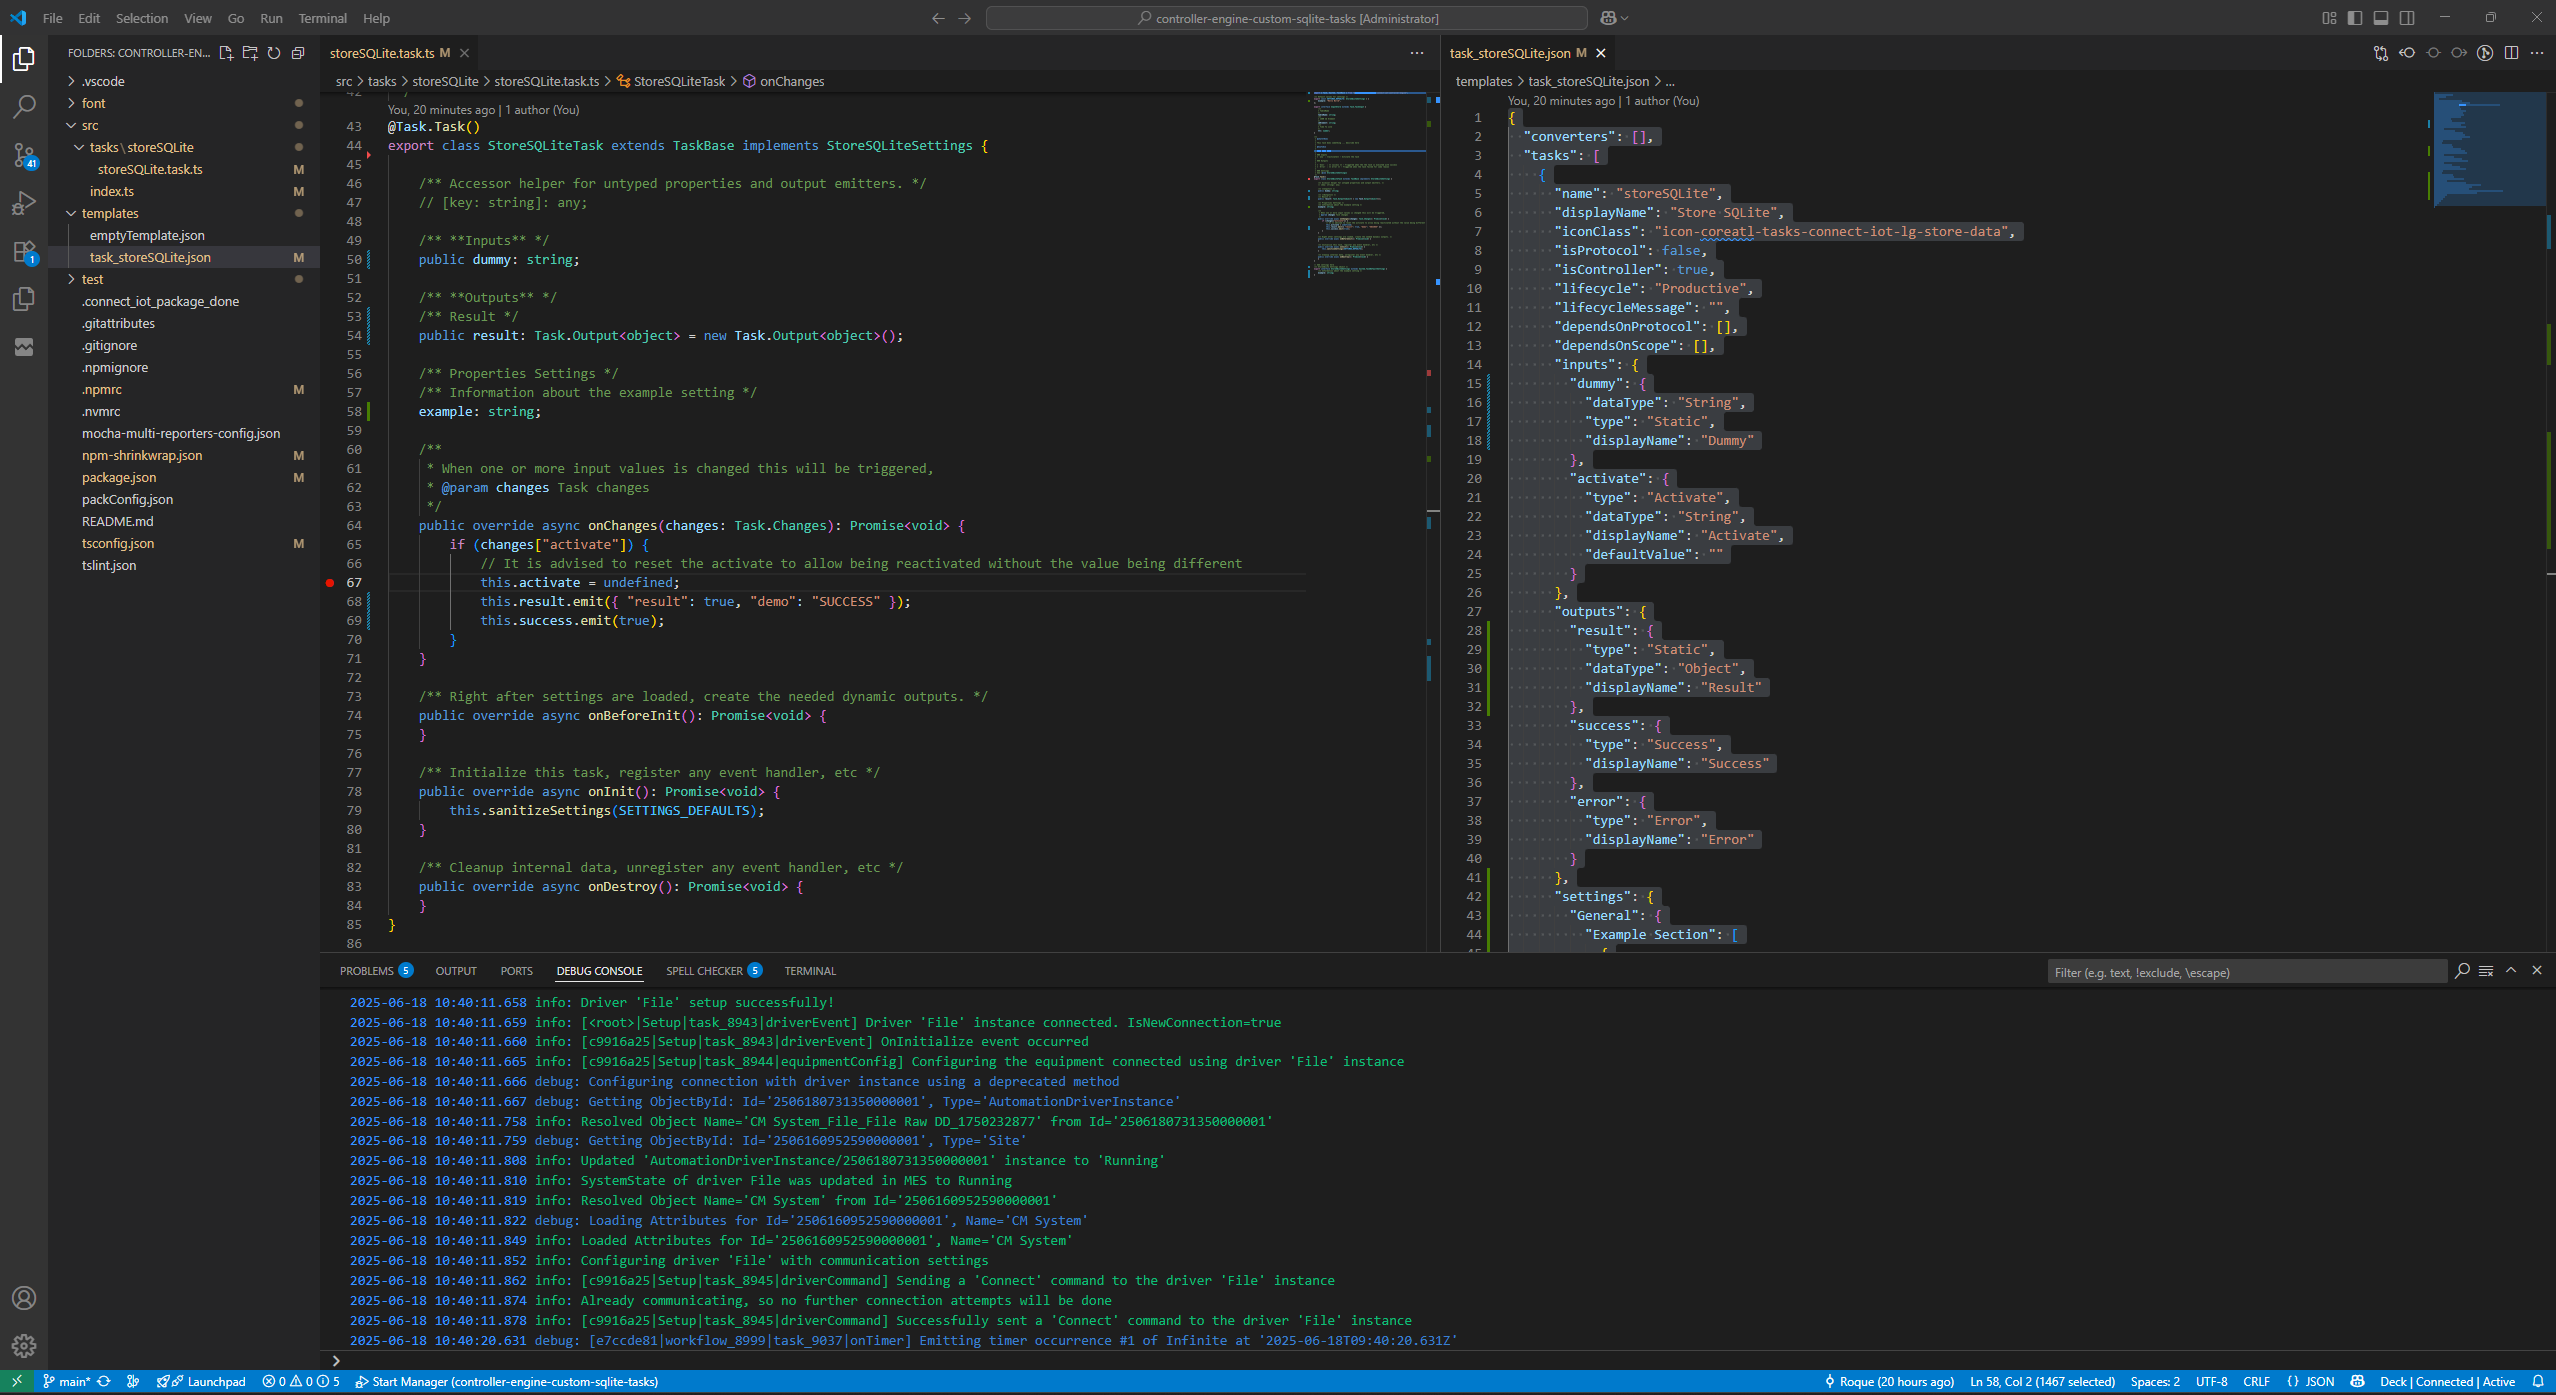
Task: Click Launchpad in status bar
Action: (215, 1382)
